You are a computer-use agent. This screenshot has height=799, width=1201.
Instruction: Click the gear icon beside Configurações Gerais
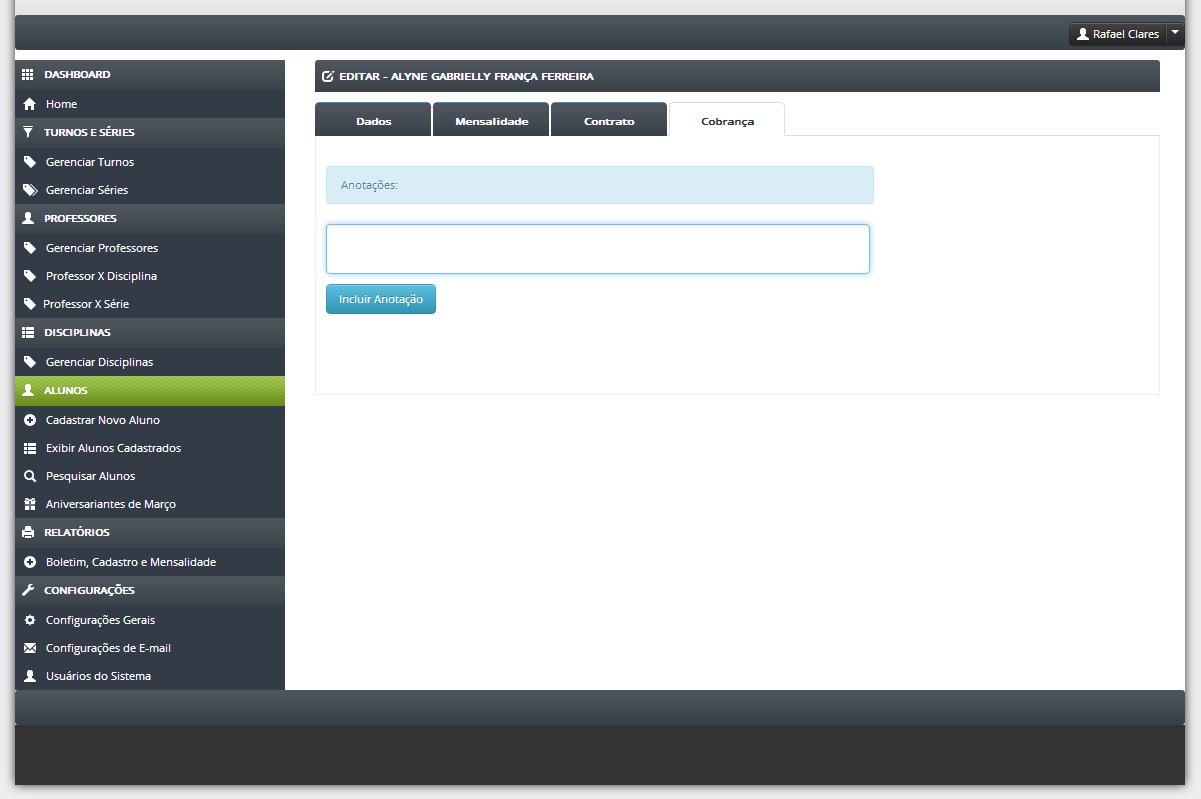[x=29, y=620]
